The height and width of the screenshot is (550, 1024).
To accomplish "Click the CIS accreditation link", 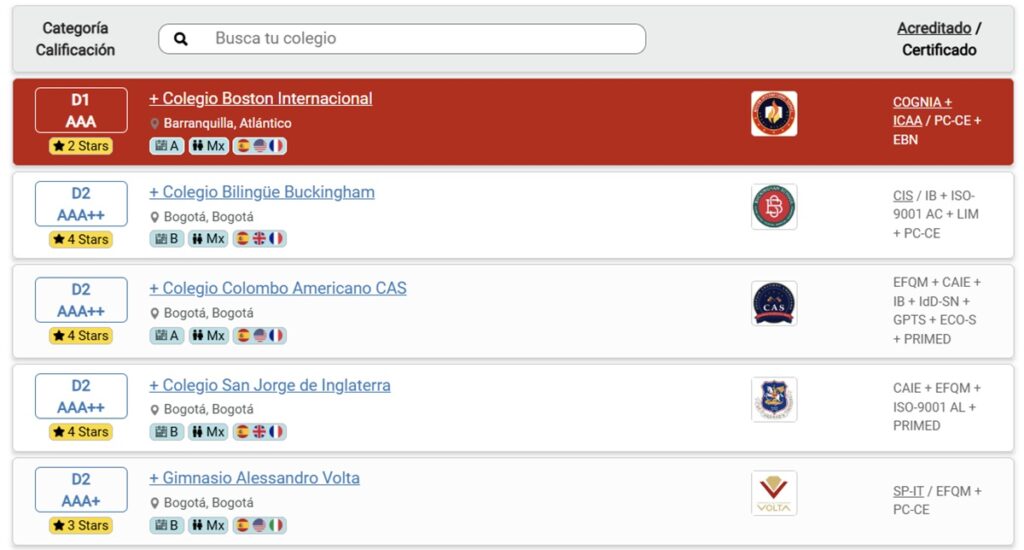I will (x=903, y=196).
